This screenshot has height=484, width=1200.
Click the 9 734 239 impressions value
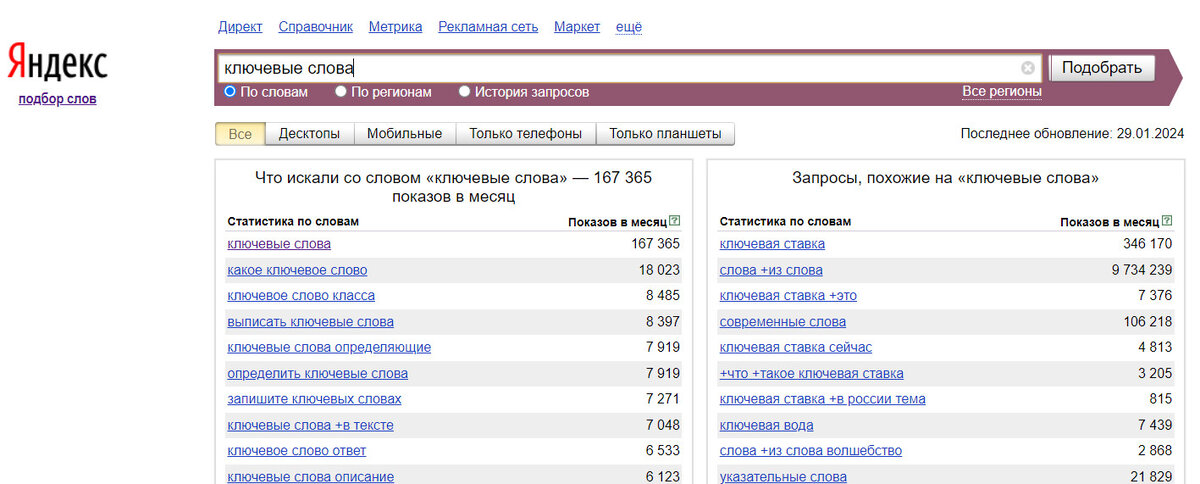1141,270
